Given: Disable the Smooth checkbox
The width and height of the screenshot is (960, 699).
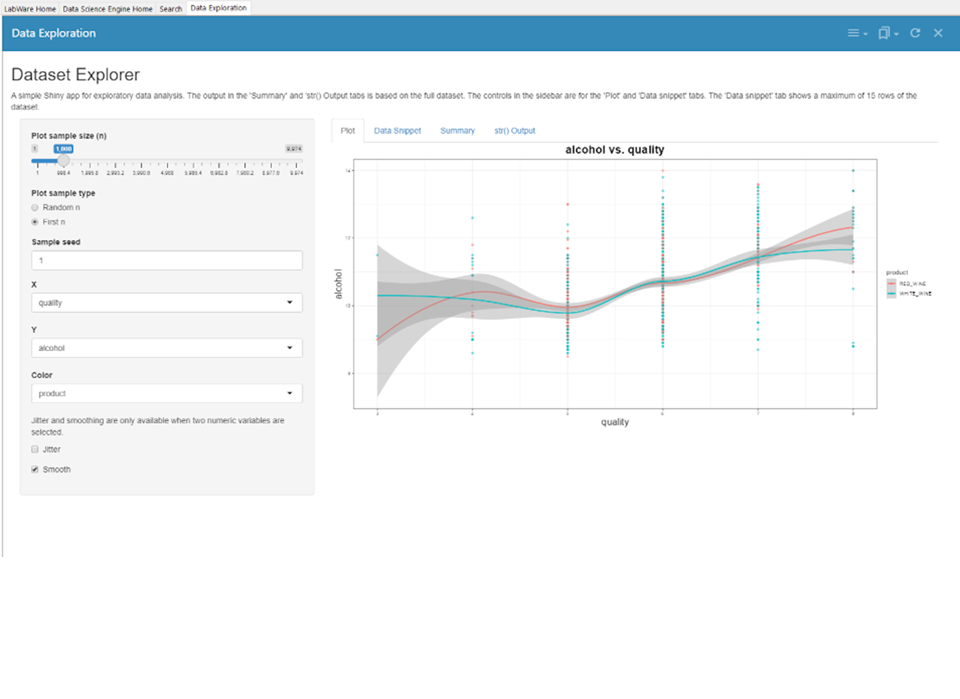Looking at the screenshot, I should click(x=35, y=468).
